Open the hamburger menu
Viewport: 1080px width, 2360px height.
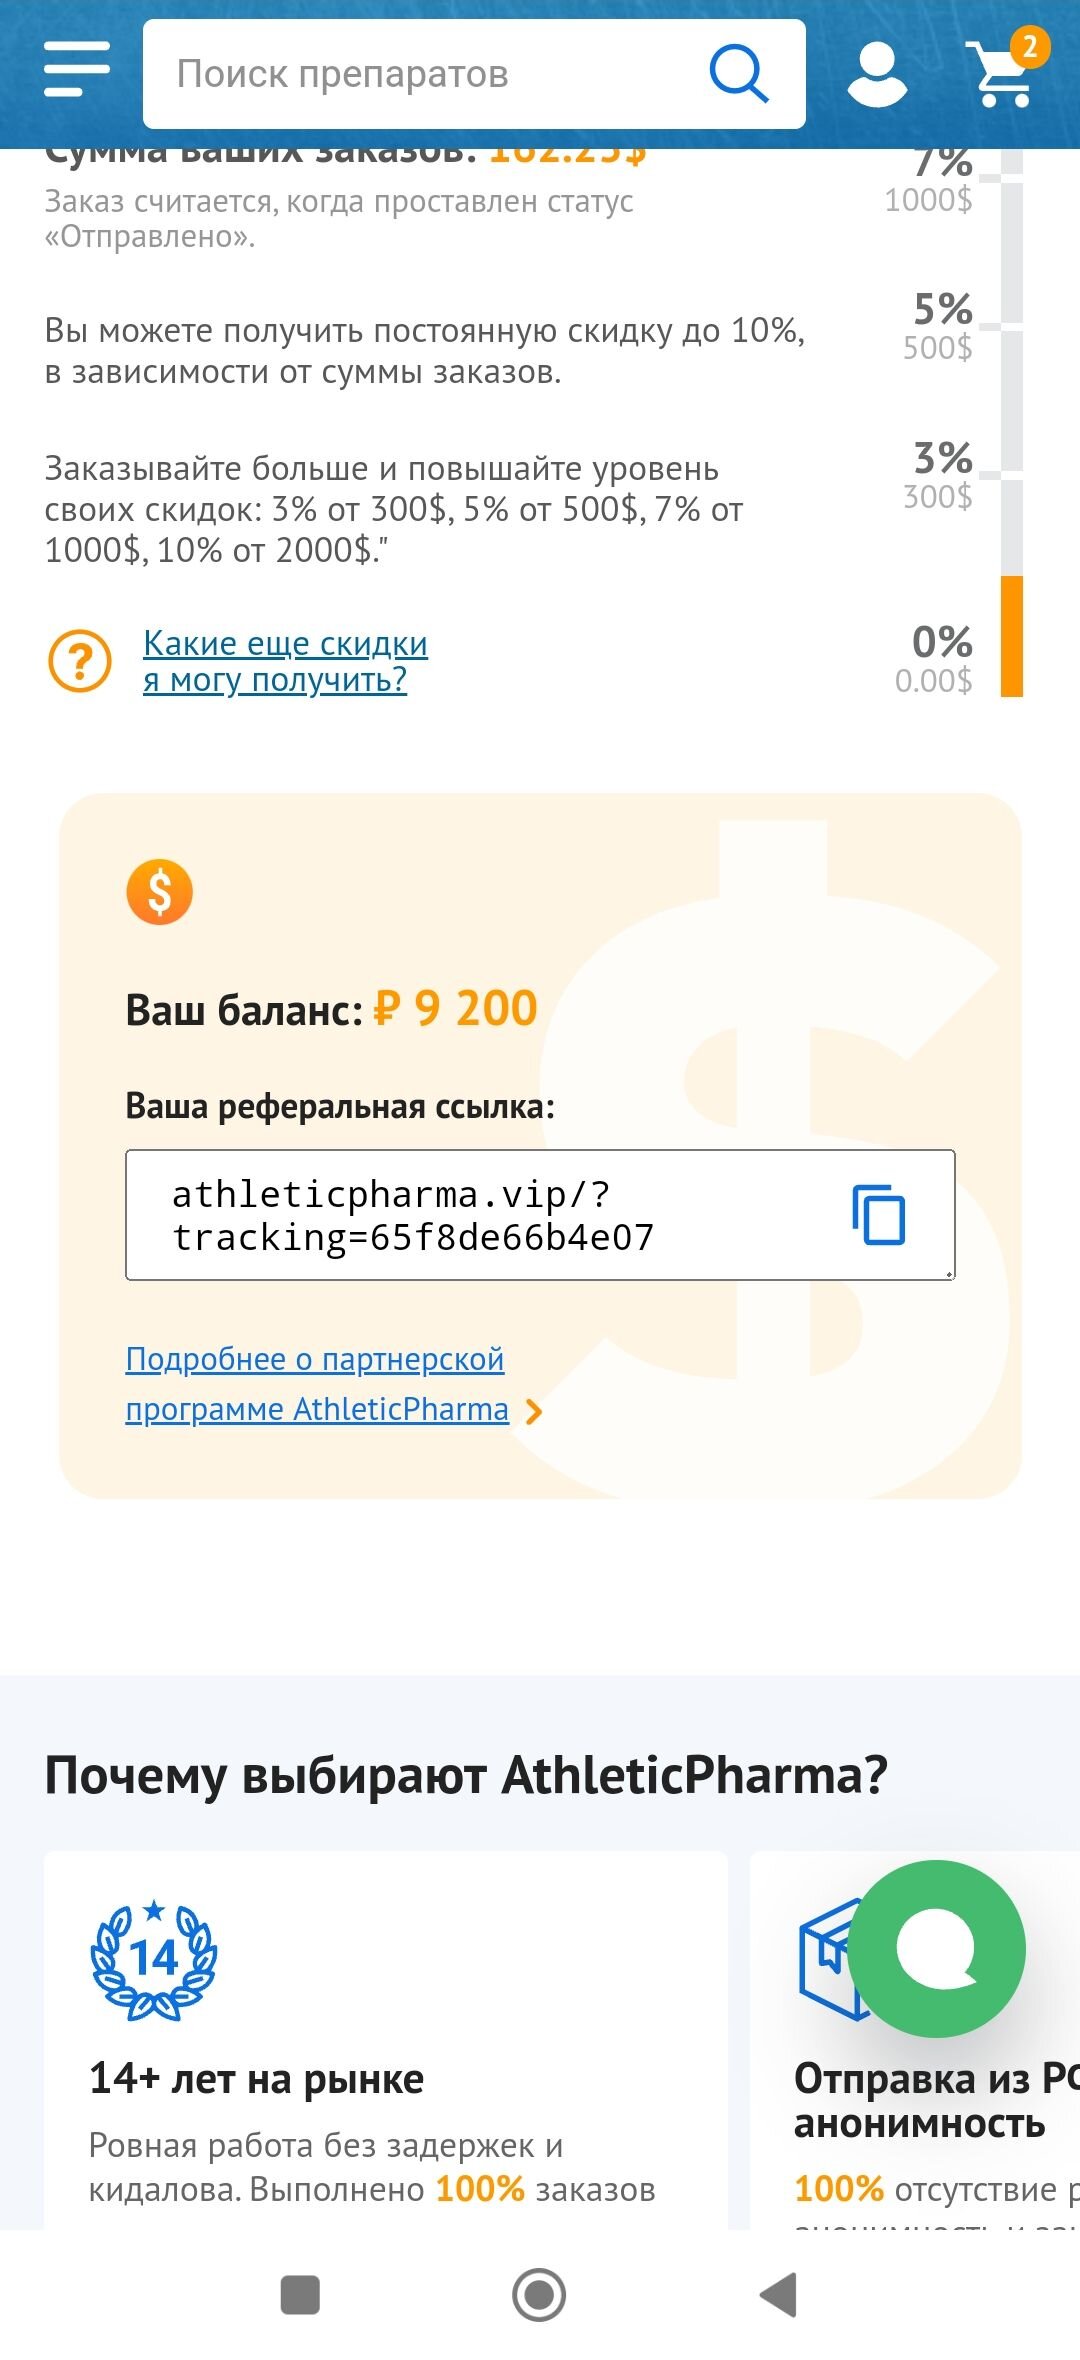(x=77, y=70)
